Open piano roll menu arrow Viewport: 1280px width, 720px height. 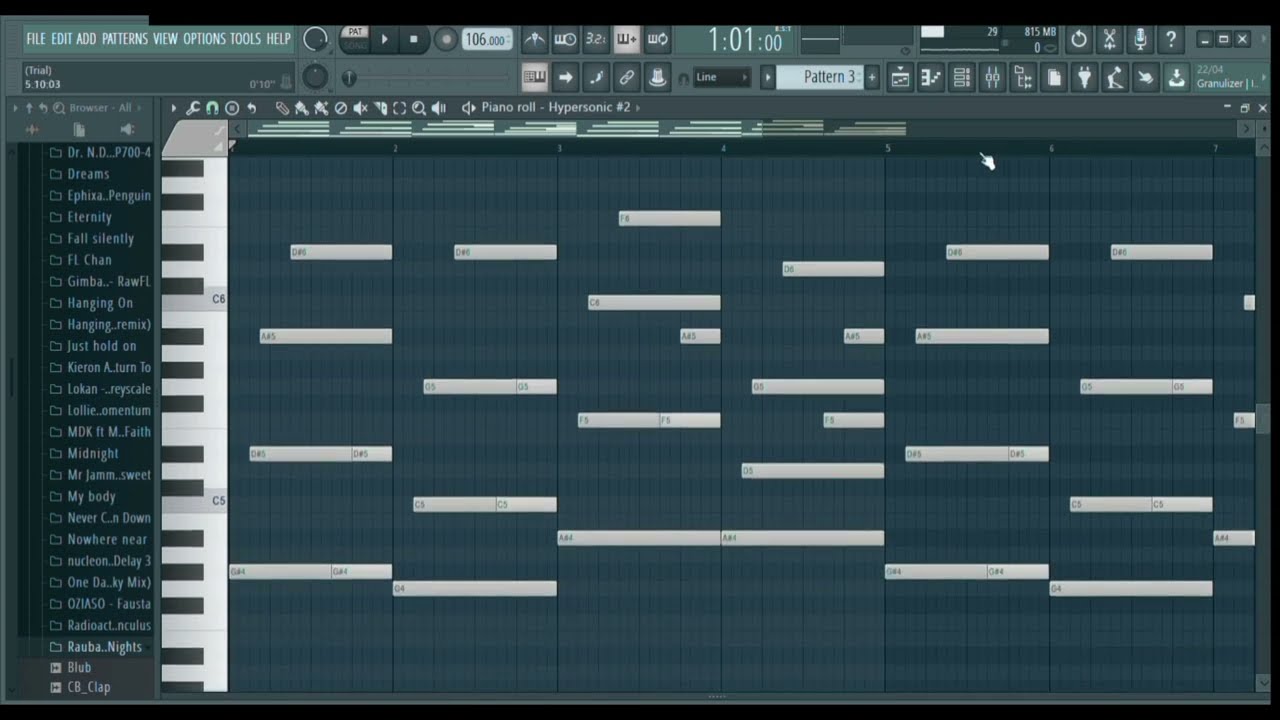click(x=174, y=108)
